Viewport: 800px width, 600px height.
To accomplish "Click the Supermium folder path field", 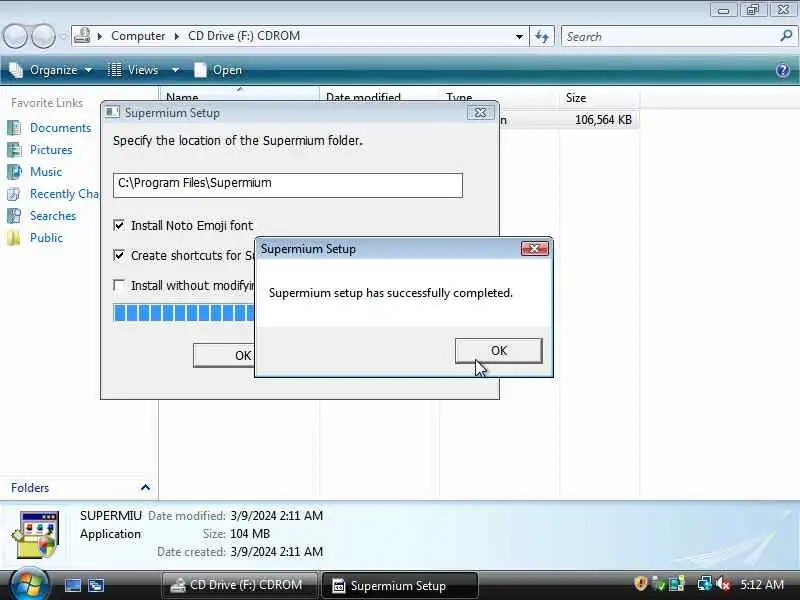I will click(x=288, y=185).
